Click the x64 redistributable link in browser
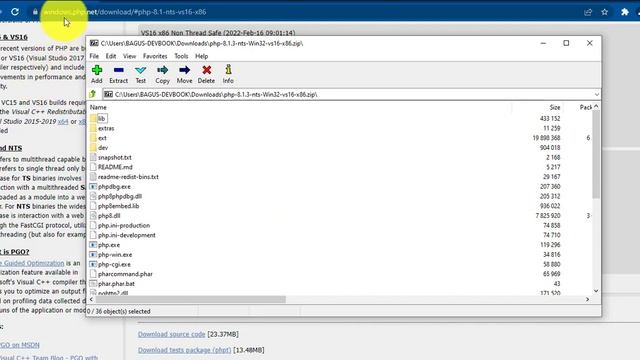The image size is (640, 360). click(x=63, y=122)
